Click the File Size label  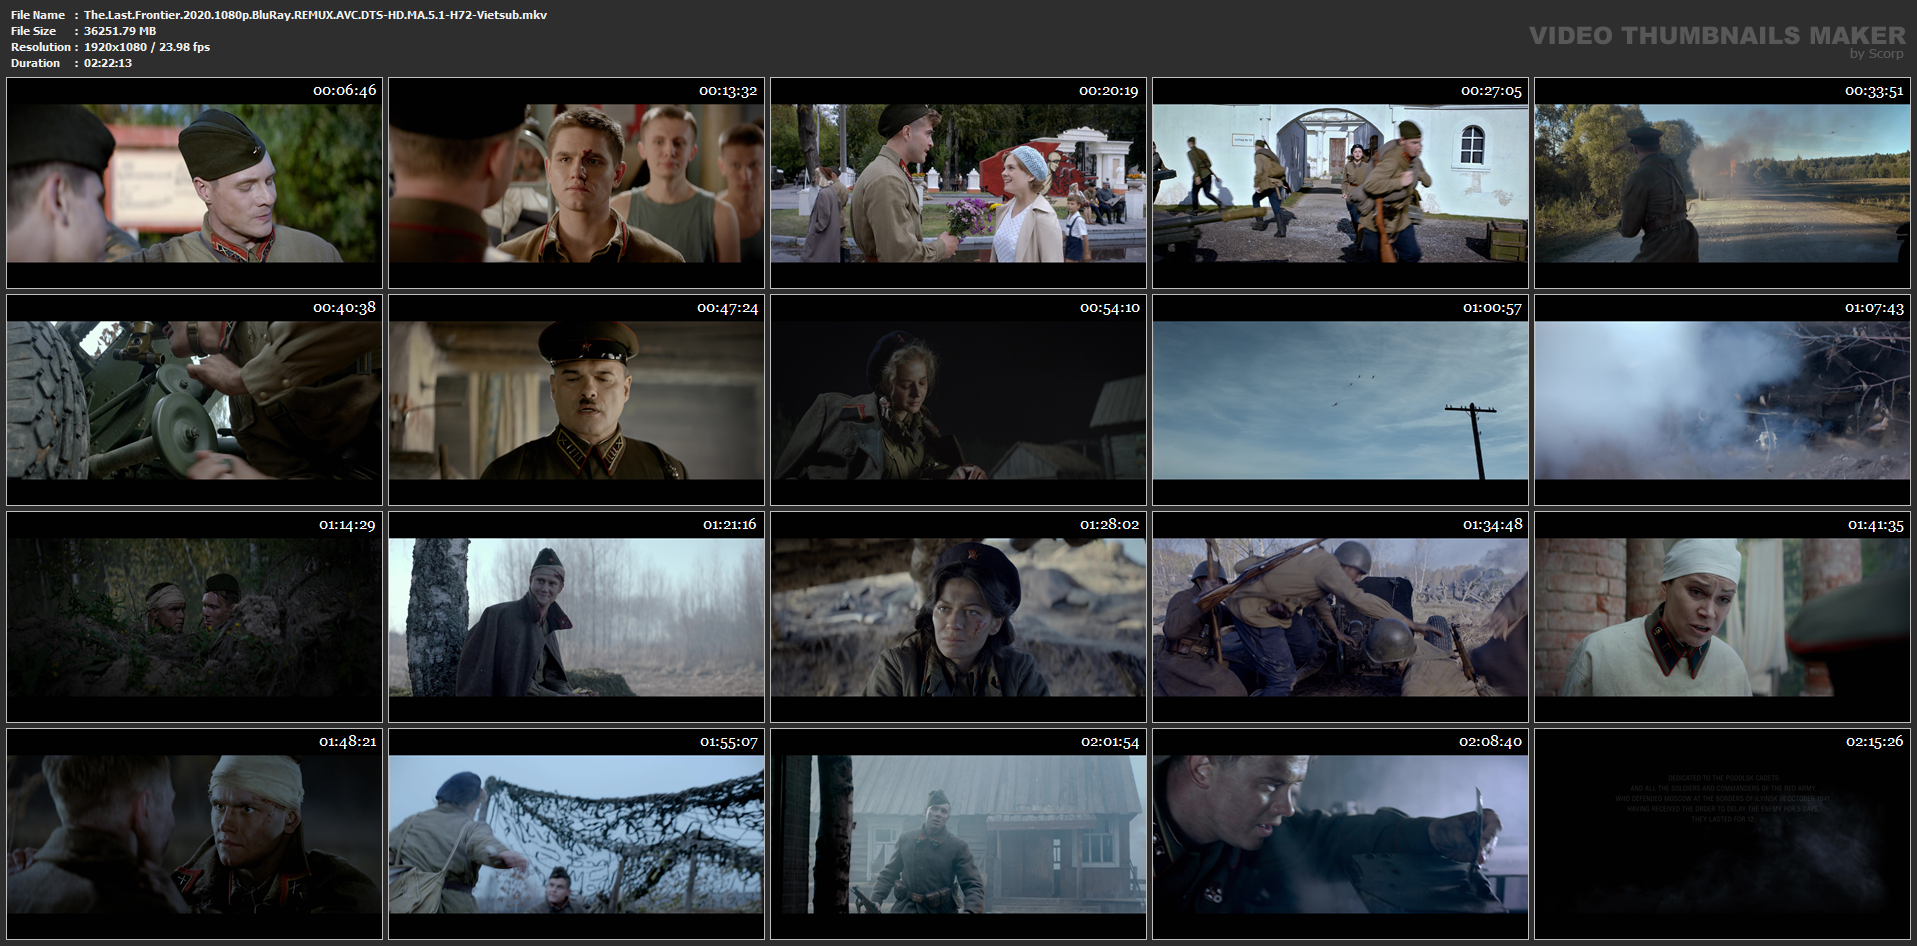[34, 31]
